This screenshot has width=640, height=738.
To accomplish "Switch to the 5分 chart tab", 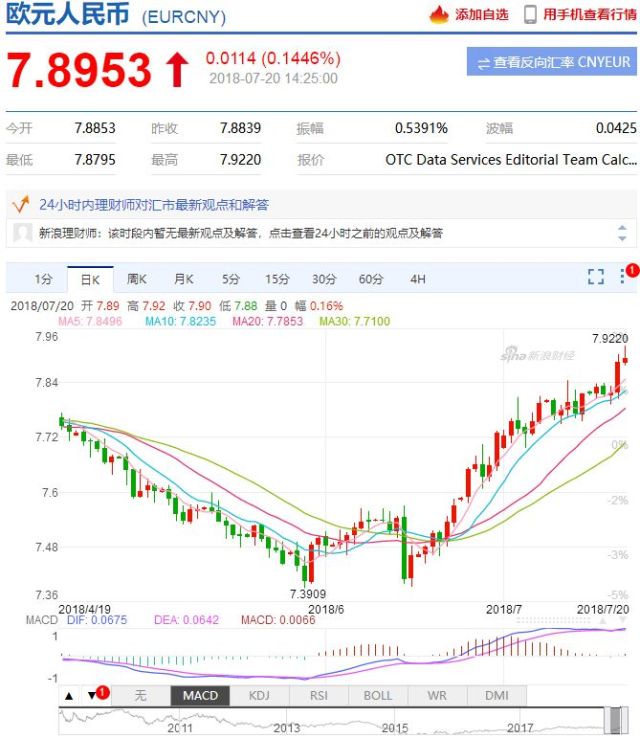I will coord(231,279).
